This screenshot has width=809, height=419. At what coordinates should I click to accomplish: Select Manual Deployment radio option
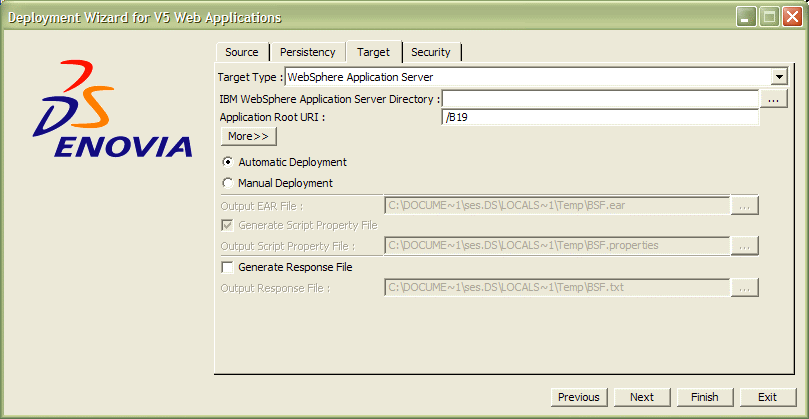(x=228, y=183)
